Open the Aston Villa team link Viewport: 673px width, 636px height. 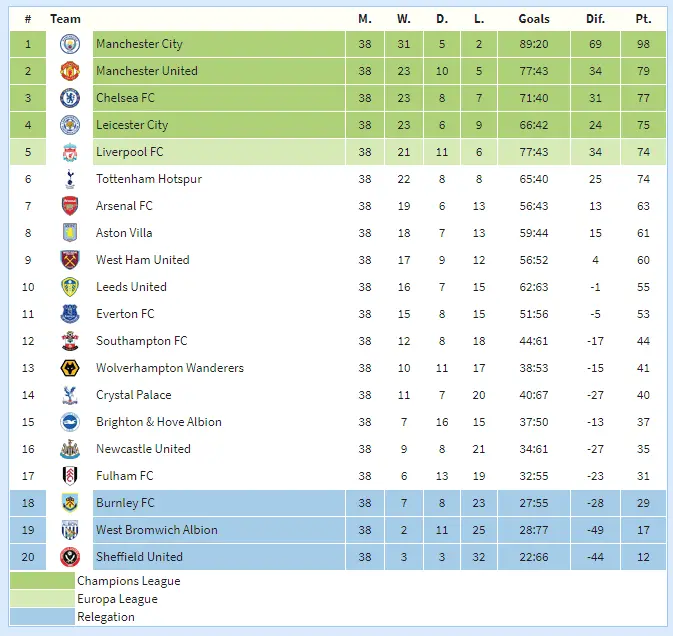124,233
